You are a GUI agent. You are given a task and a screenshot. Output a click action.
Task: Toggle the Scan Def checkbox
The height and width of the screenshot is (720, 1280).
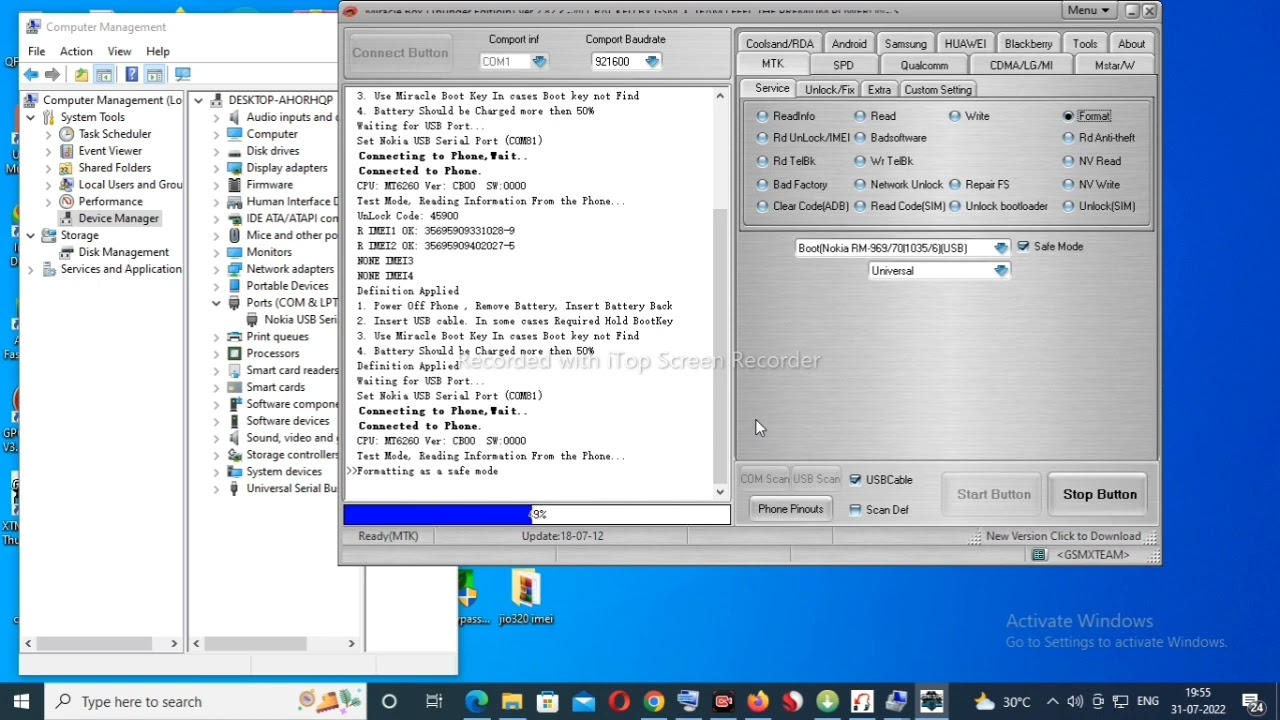(x=855, y=510)
